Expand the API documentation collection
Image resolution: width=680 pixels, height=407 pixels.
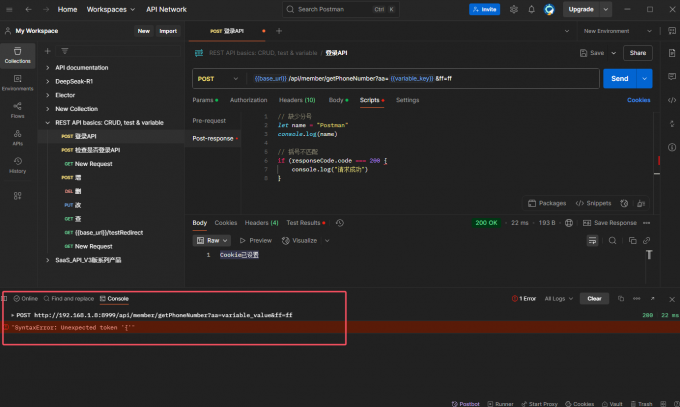click(x=48, y=68)
